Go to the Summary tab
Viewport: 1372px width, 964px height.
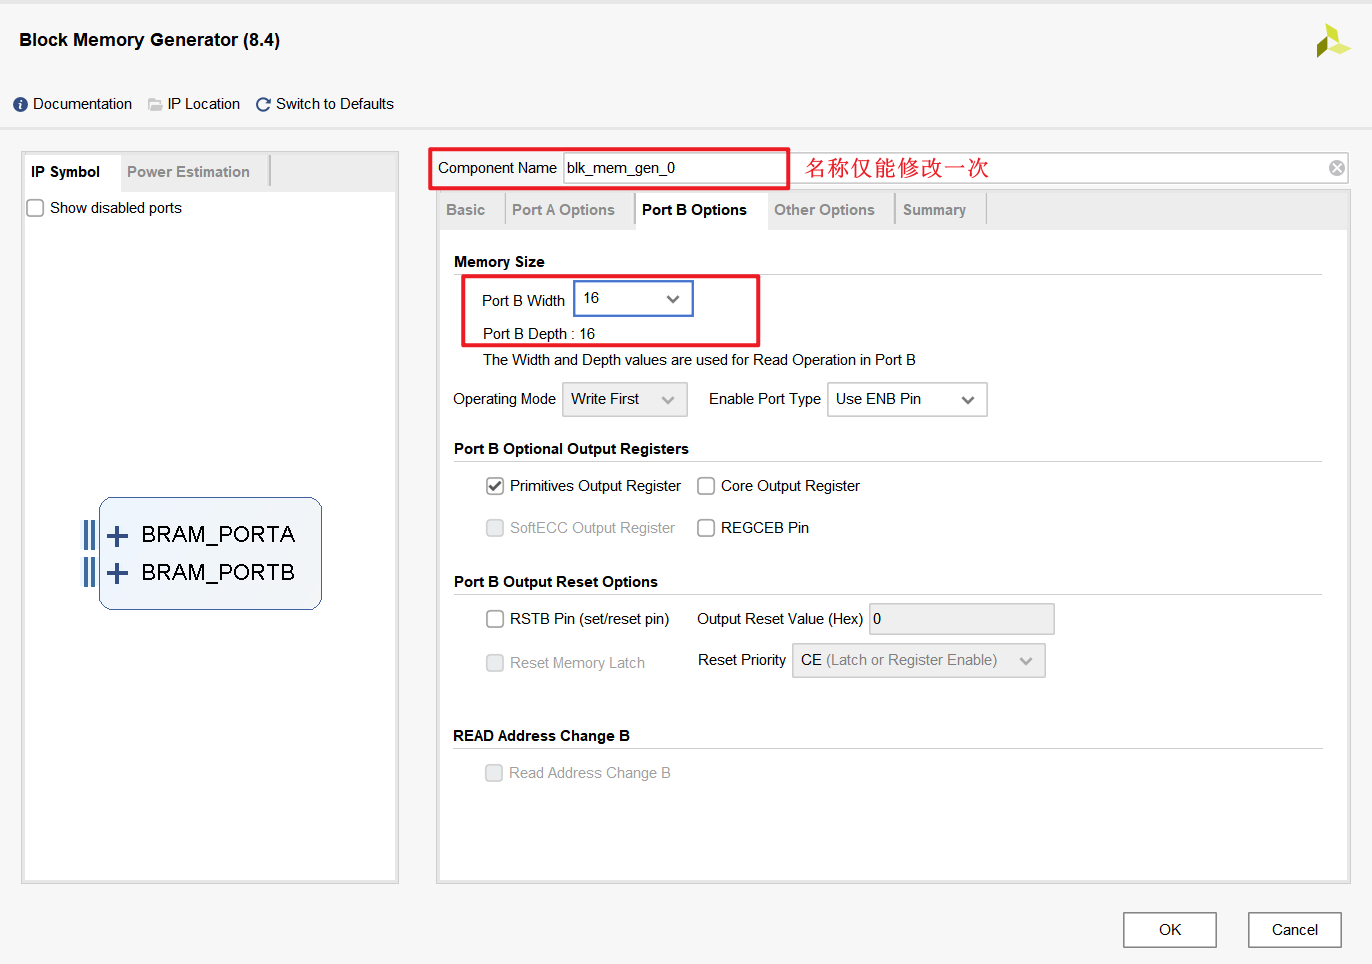click(934, 210)
